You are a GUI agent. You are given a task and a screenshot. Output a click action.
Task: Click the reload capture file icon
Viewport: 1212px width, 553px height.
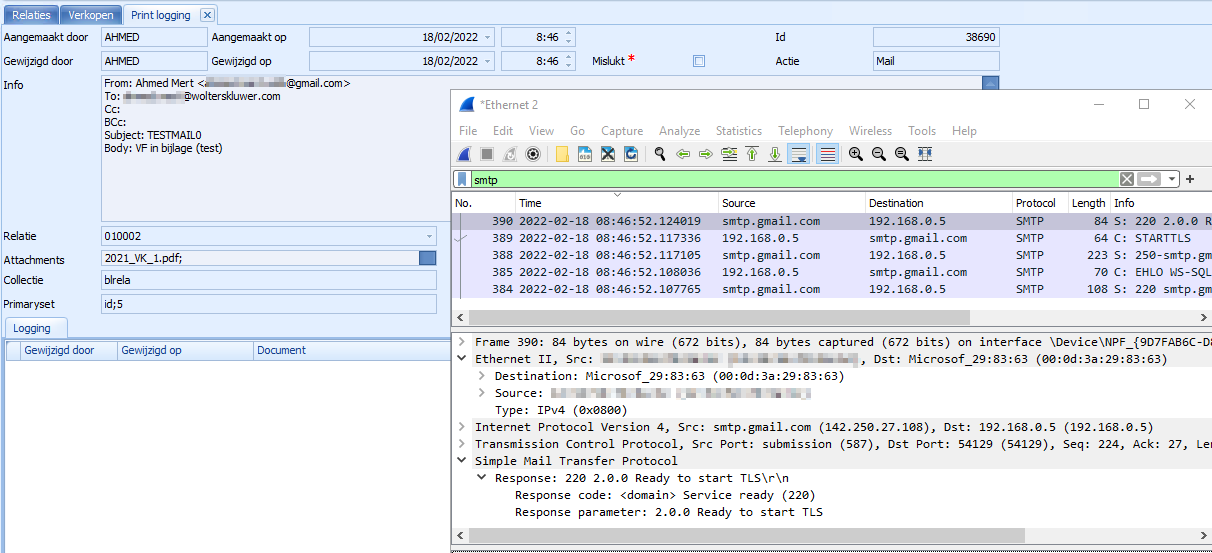(631, 154)
